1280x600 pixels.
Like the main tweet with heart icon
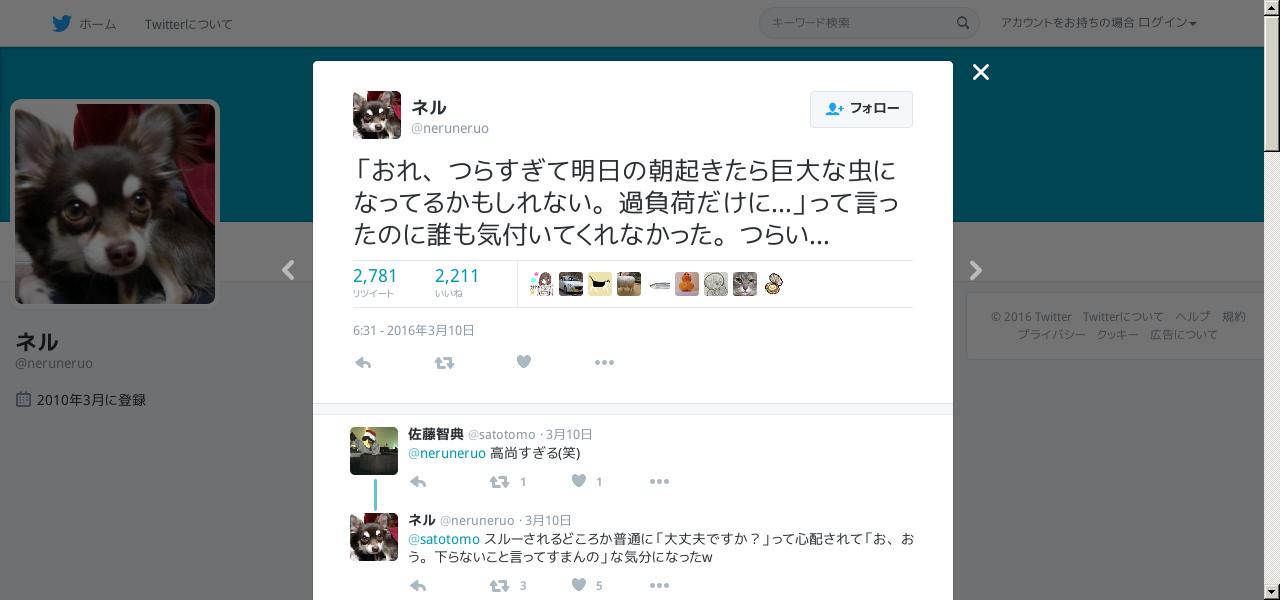(523, 362)
